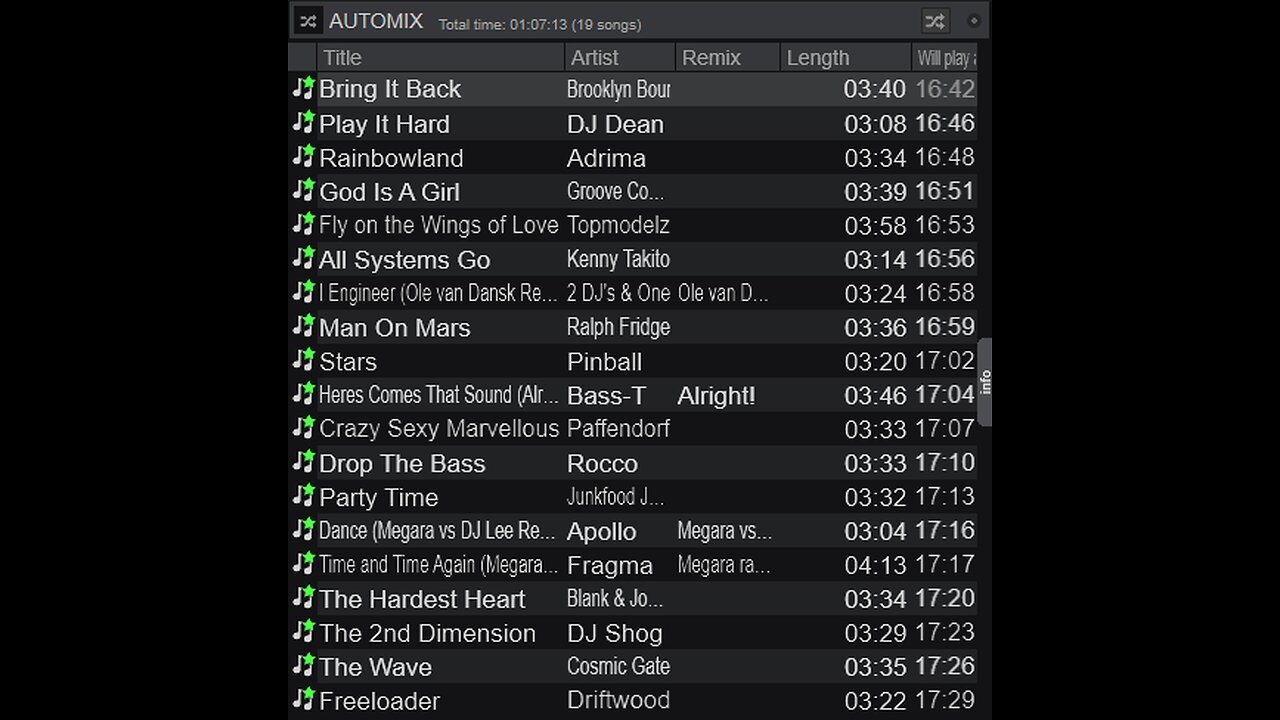The height and width of the screenshot is (720, 1280).
Task: Click the artist name Pinball
Action: (x=604, y=362)
